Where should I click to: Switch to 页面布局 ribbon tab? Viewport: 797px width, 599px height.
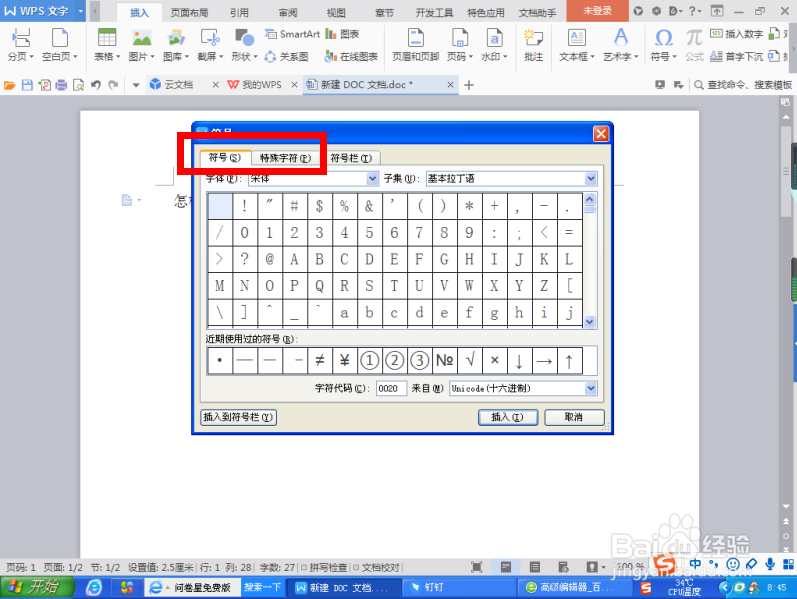point(189,13)
